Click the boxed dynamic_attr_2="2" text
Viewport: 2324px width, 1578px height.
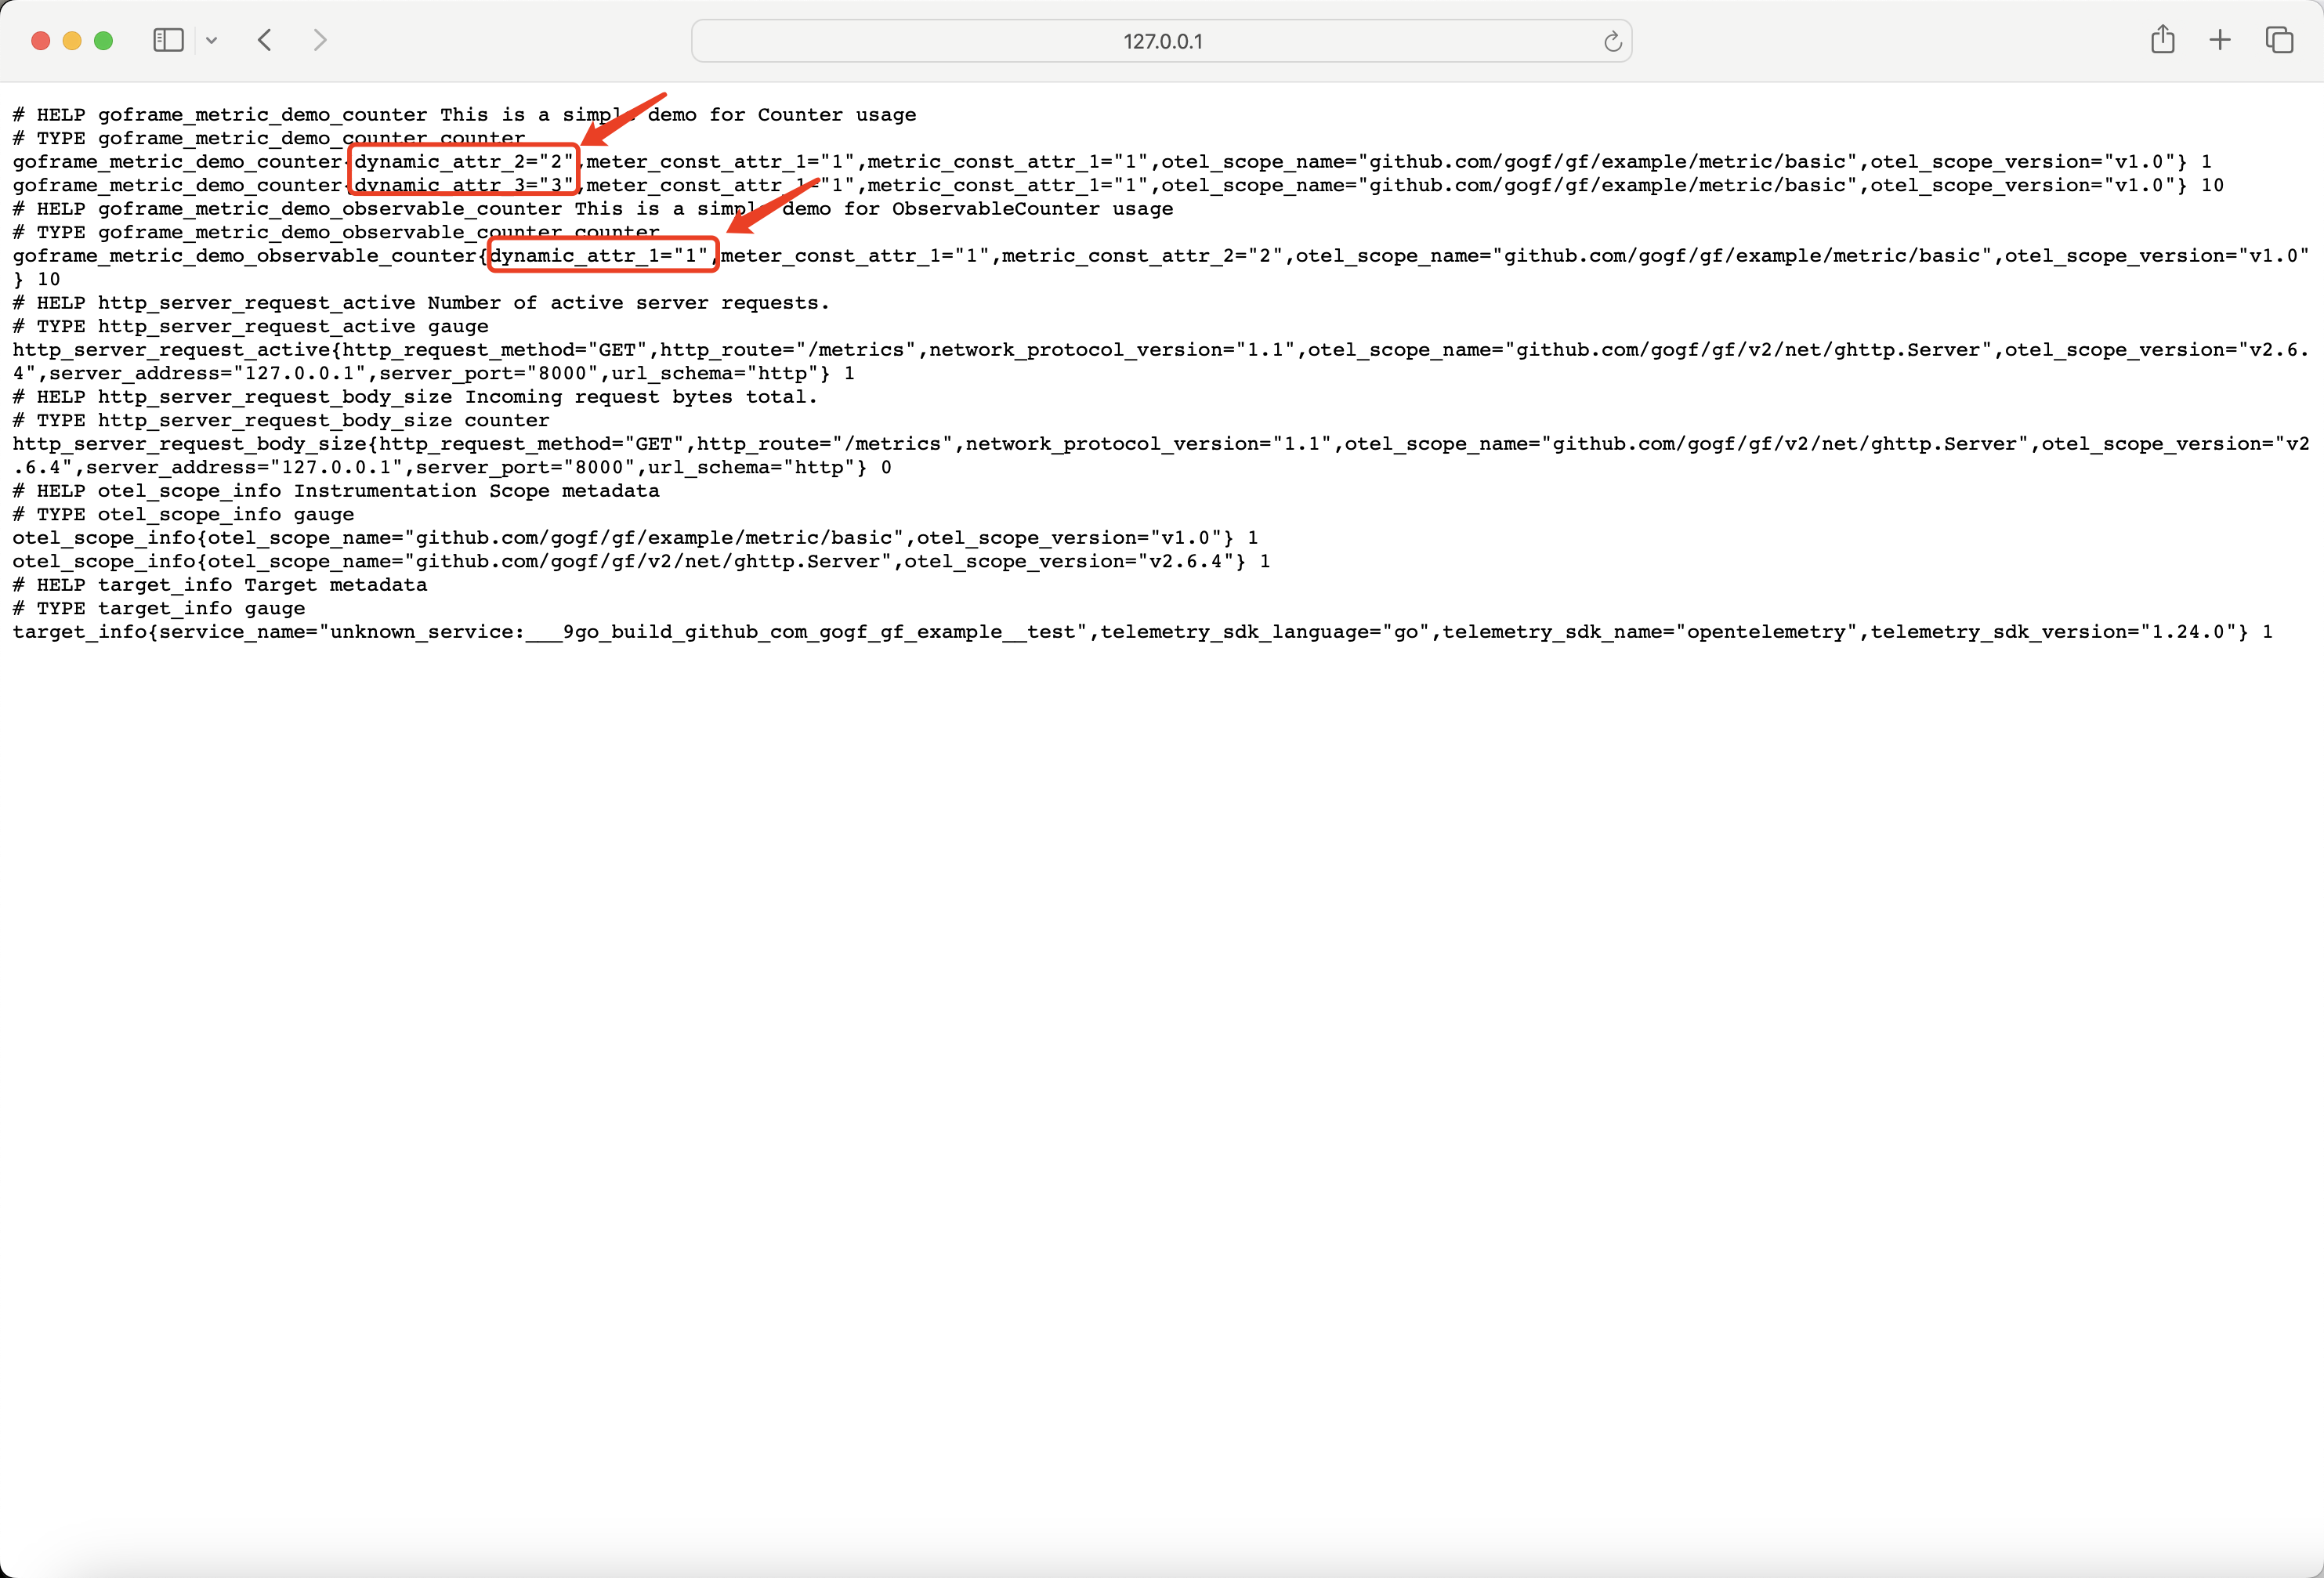pyautogui.click(x=464, y=161)
